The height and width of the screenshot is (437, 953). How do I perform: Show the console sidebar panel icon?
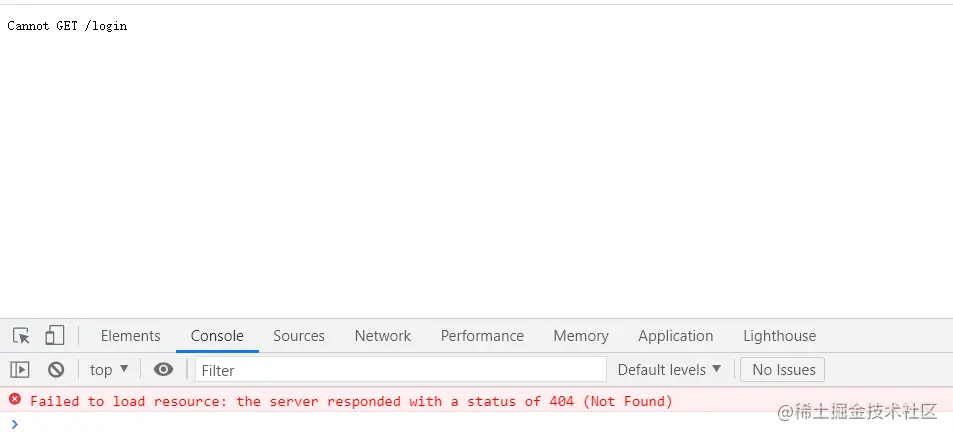(x=20, y=370)
